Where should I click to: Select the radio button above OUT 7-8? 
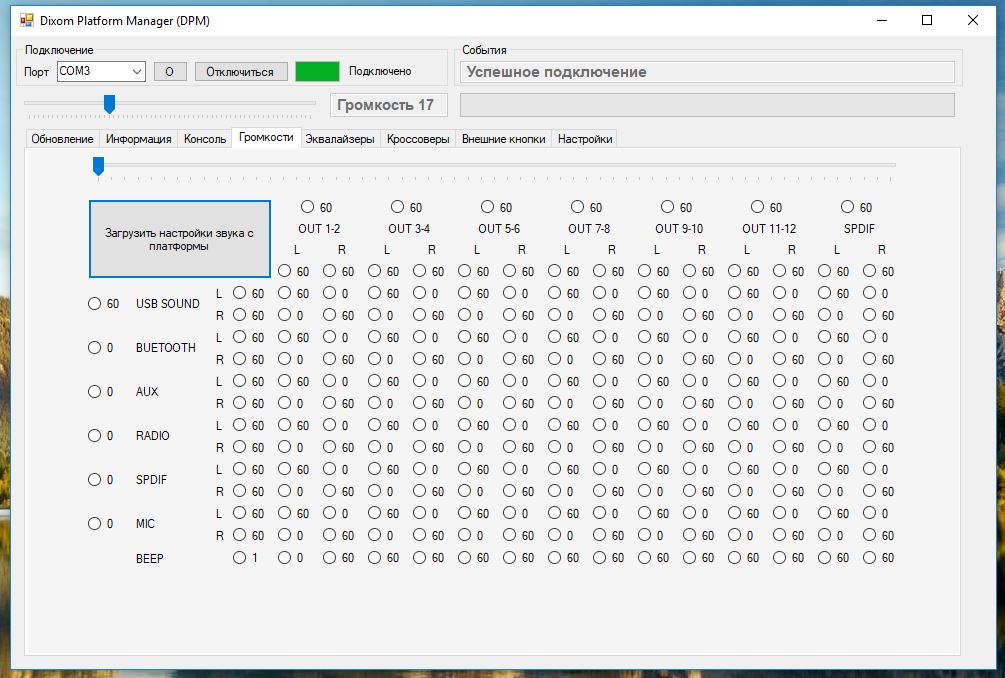(x=578, y=207)
